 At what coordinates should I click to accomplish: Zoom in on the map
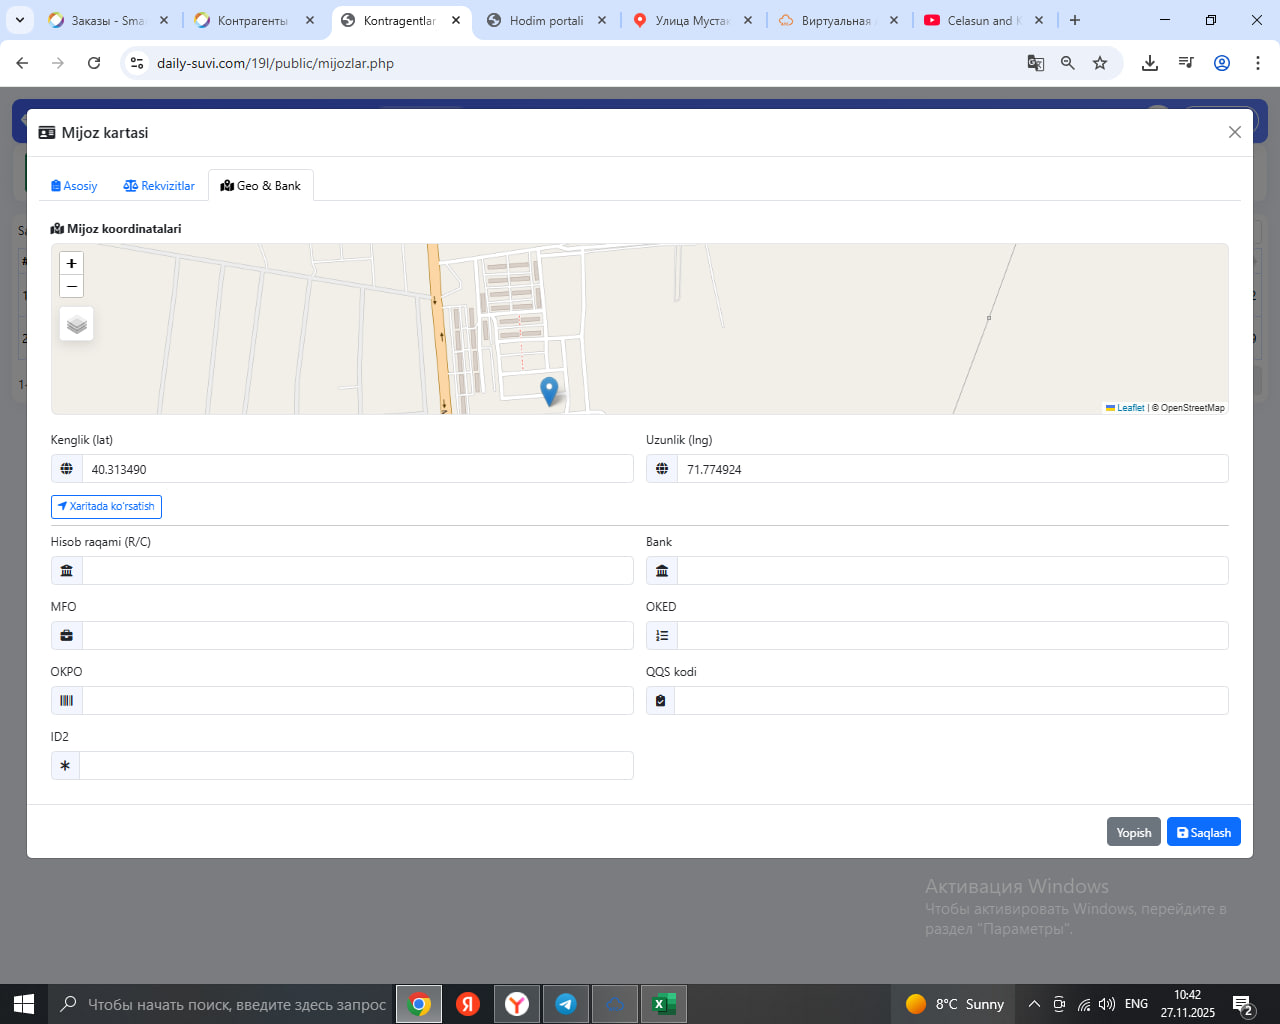point(71,263)
